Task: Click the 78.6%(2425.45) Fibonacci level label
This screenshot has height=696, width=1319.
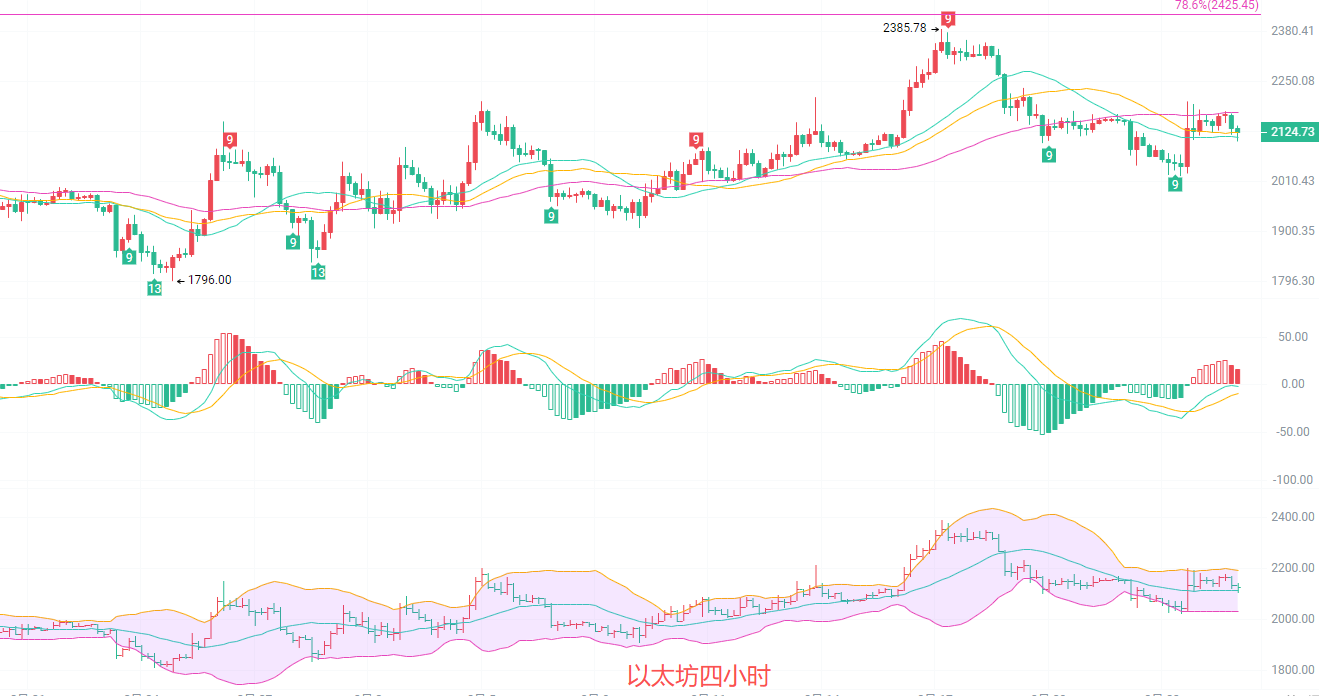Action: click(x=1217, y=5)
